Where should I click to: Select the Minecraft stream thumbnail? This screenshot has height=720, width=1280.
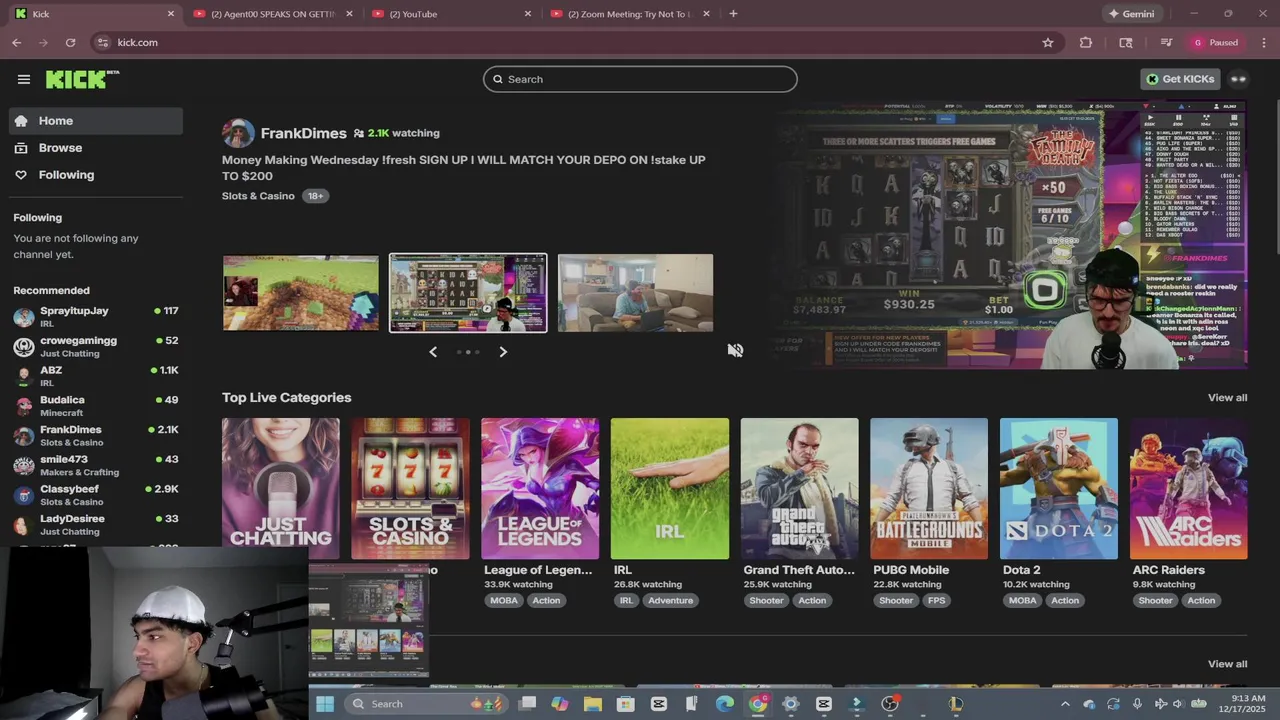point(301,293)
